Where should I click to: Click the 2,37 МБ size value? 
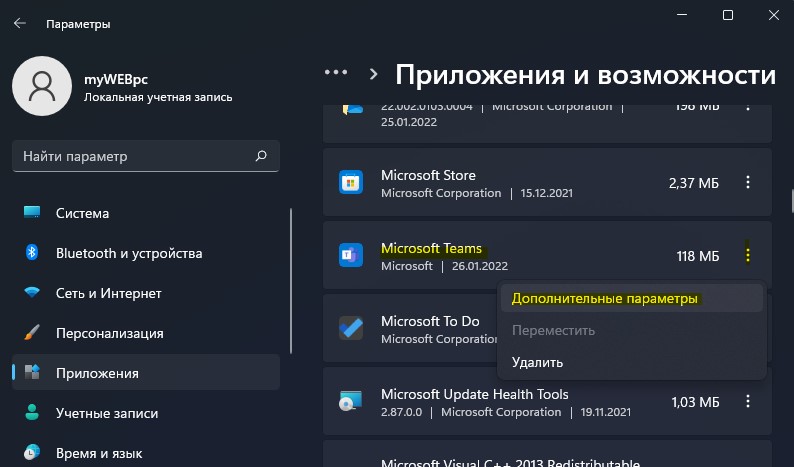tap(694, 183)
